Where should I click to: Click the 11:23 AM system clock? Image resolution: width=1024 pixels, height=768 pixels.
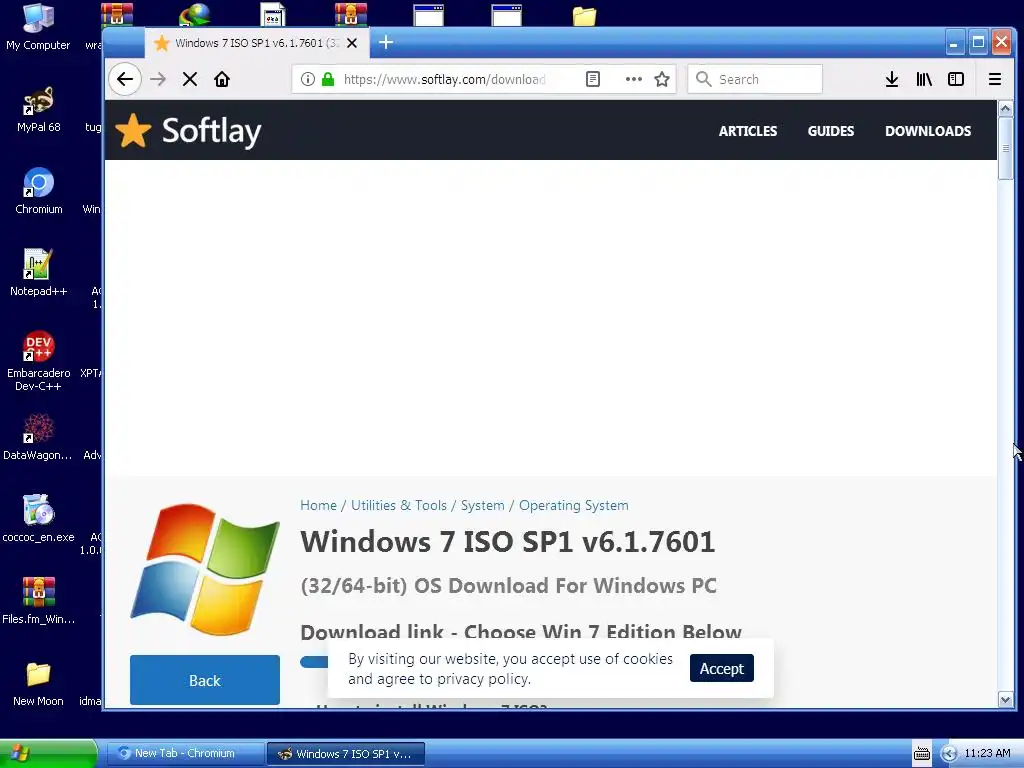[x=987, y=754]
